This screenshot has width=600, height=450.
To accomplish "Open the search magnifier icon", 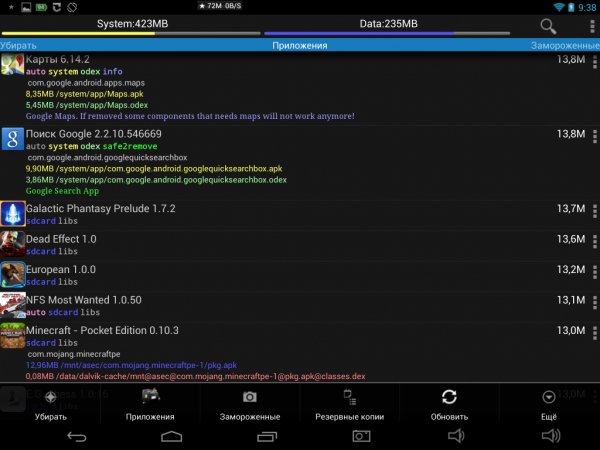I will pos(548,26).
